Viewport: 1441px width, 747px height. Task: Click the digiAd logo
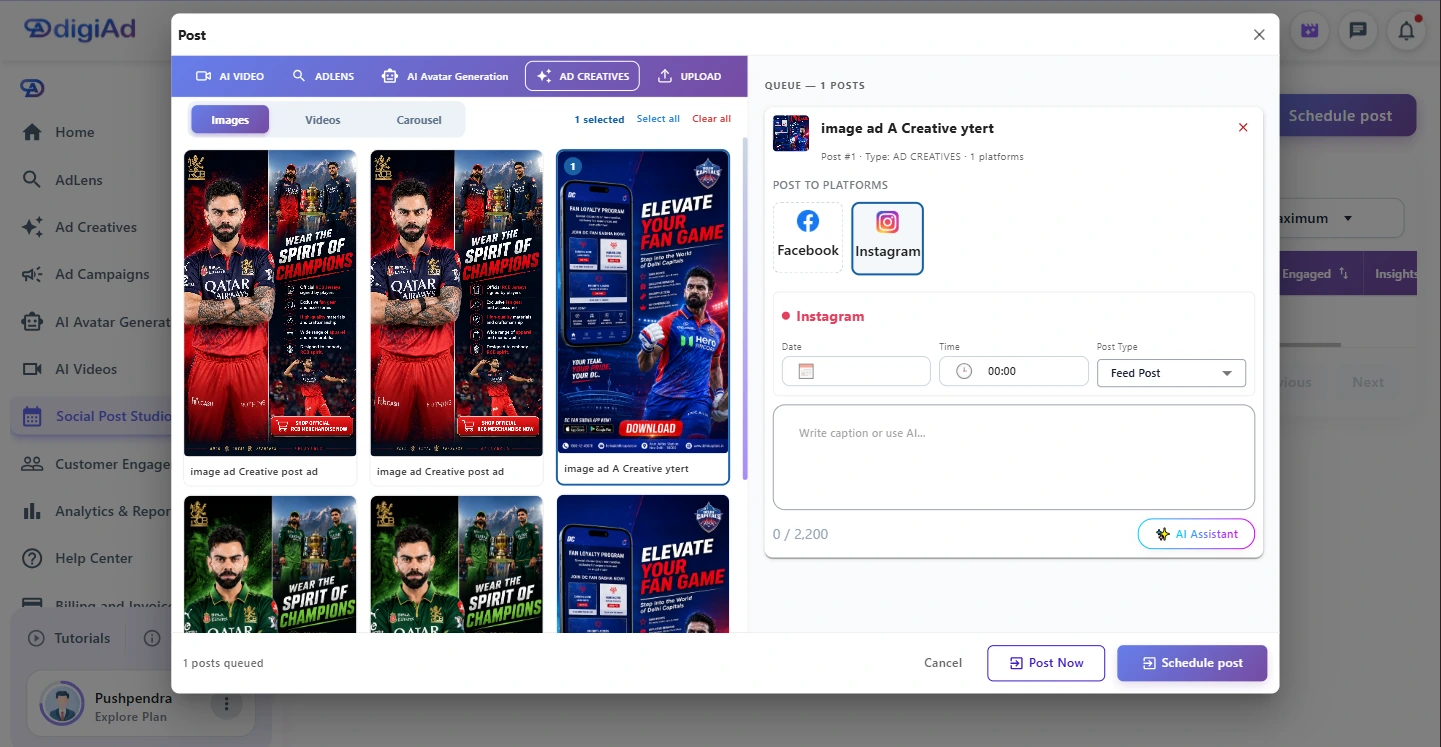tap(80, 28)
